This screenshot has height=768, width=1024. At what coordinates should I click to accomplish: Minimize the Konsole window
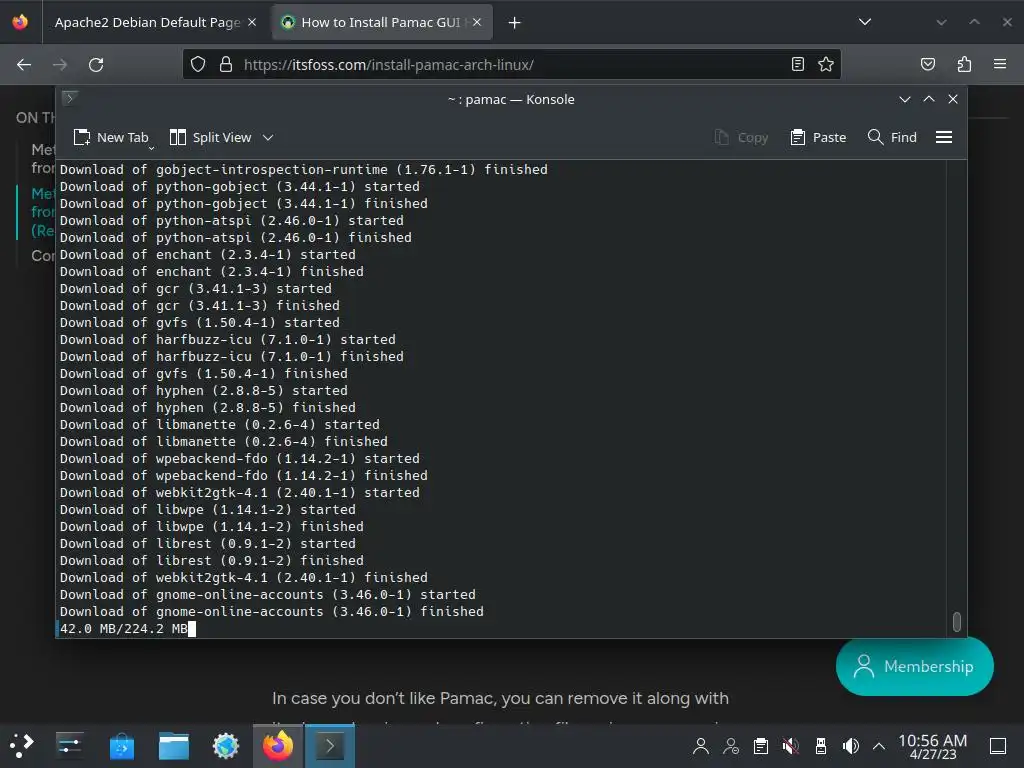904,99
